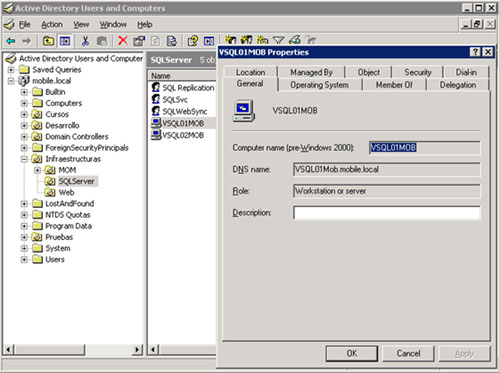Switch to the Operating System tab
500x373 pixels.
(x=319, y=85)
